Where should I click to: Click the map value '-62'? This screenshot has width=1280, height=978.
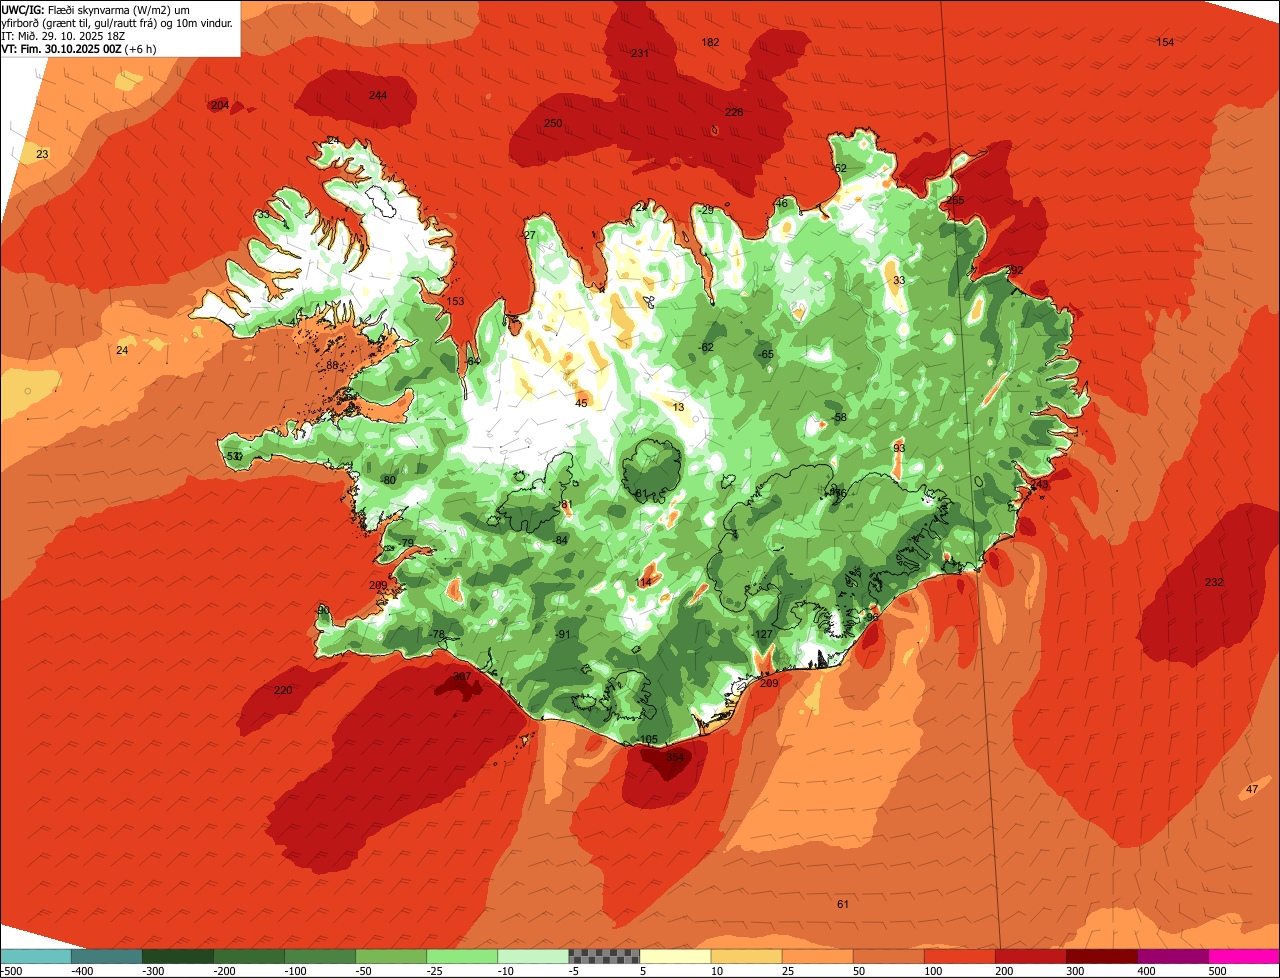click(x=706, y=347)
